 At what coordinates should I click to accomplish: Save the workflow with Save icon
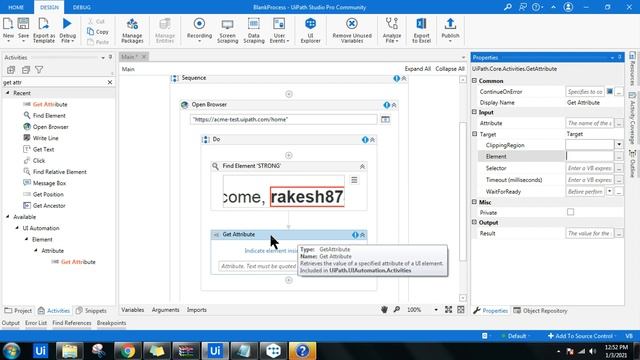[x=23, y=29]
